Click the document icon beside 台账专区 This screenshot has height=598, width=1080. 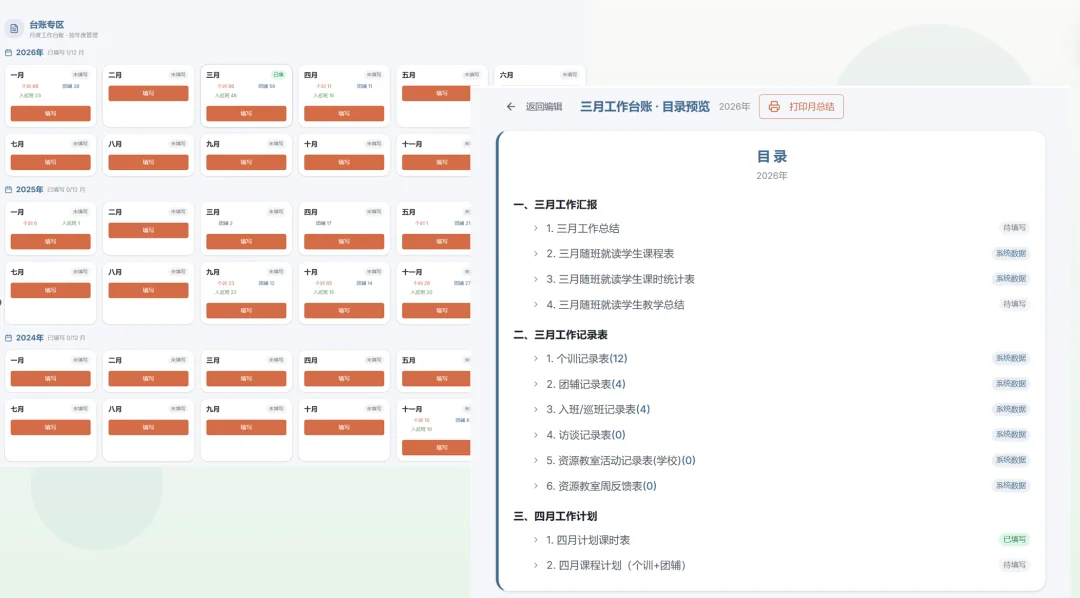pyautogui.click(x=14, y=28)
